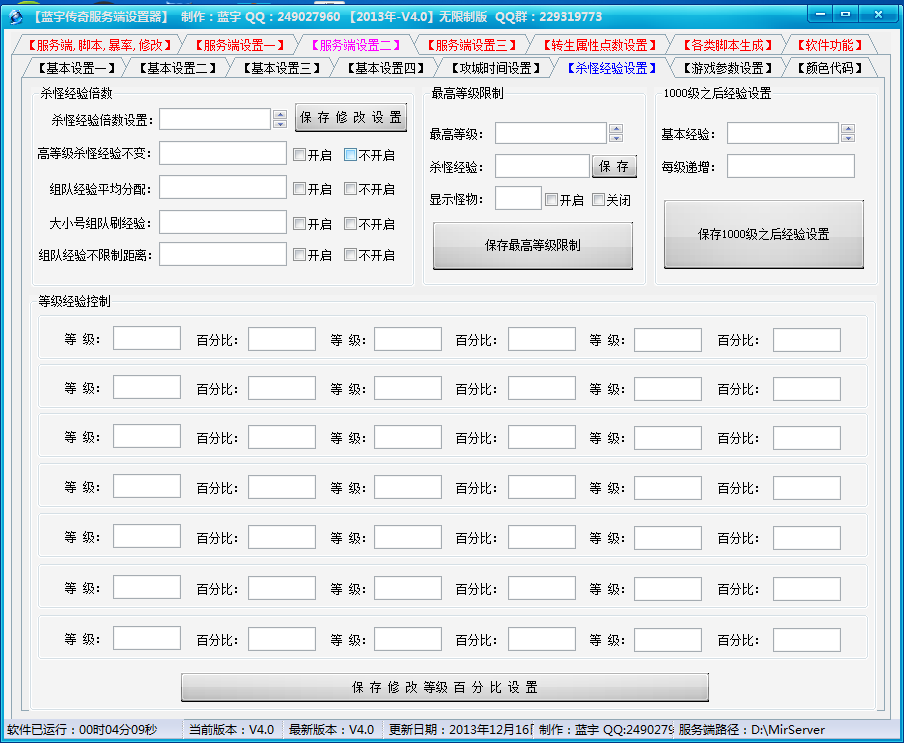Viewport: 904px width, 743px height.
Task: Focus the 每级递增 input field
Action: pyautogui.click(x=790, y=166)
